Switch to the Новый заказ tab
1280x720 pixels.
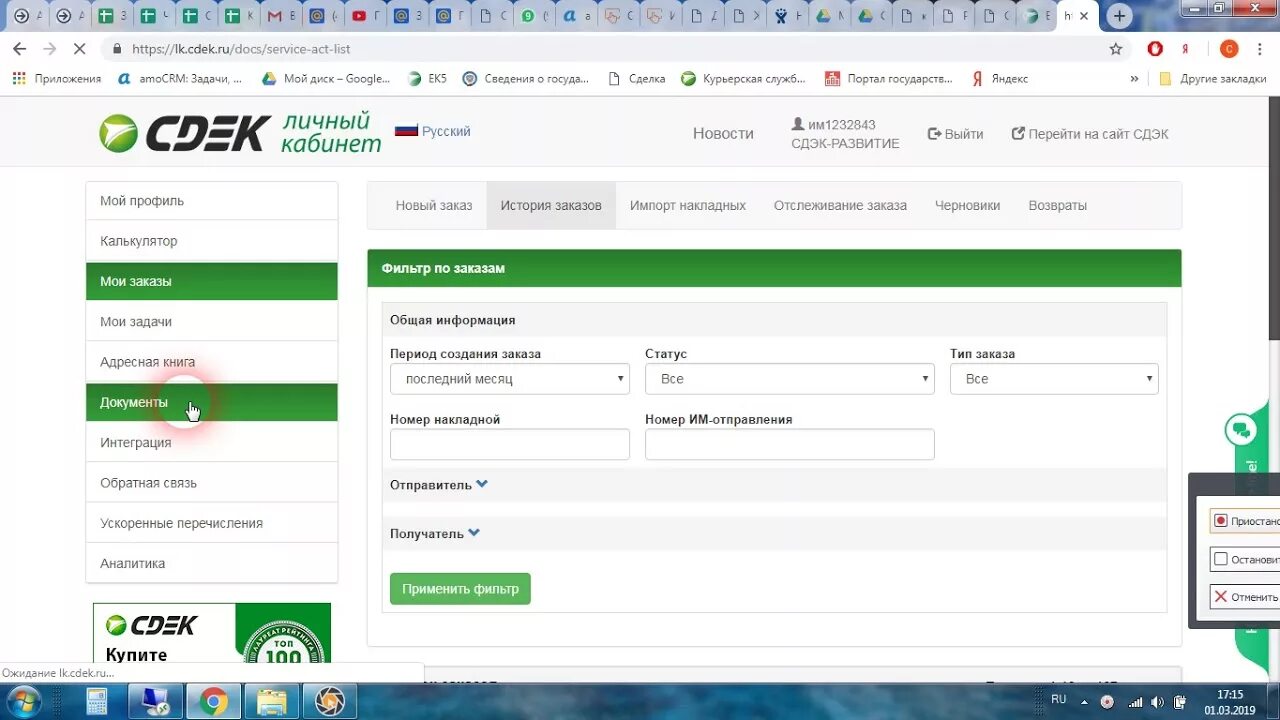[x=434, y=205]
